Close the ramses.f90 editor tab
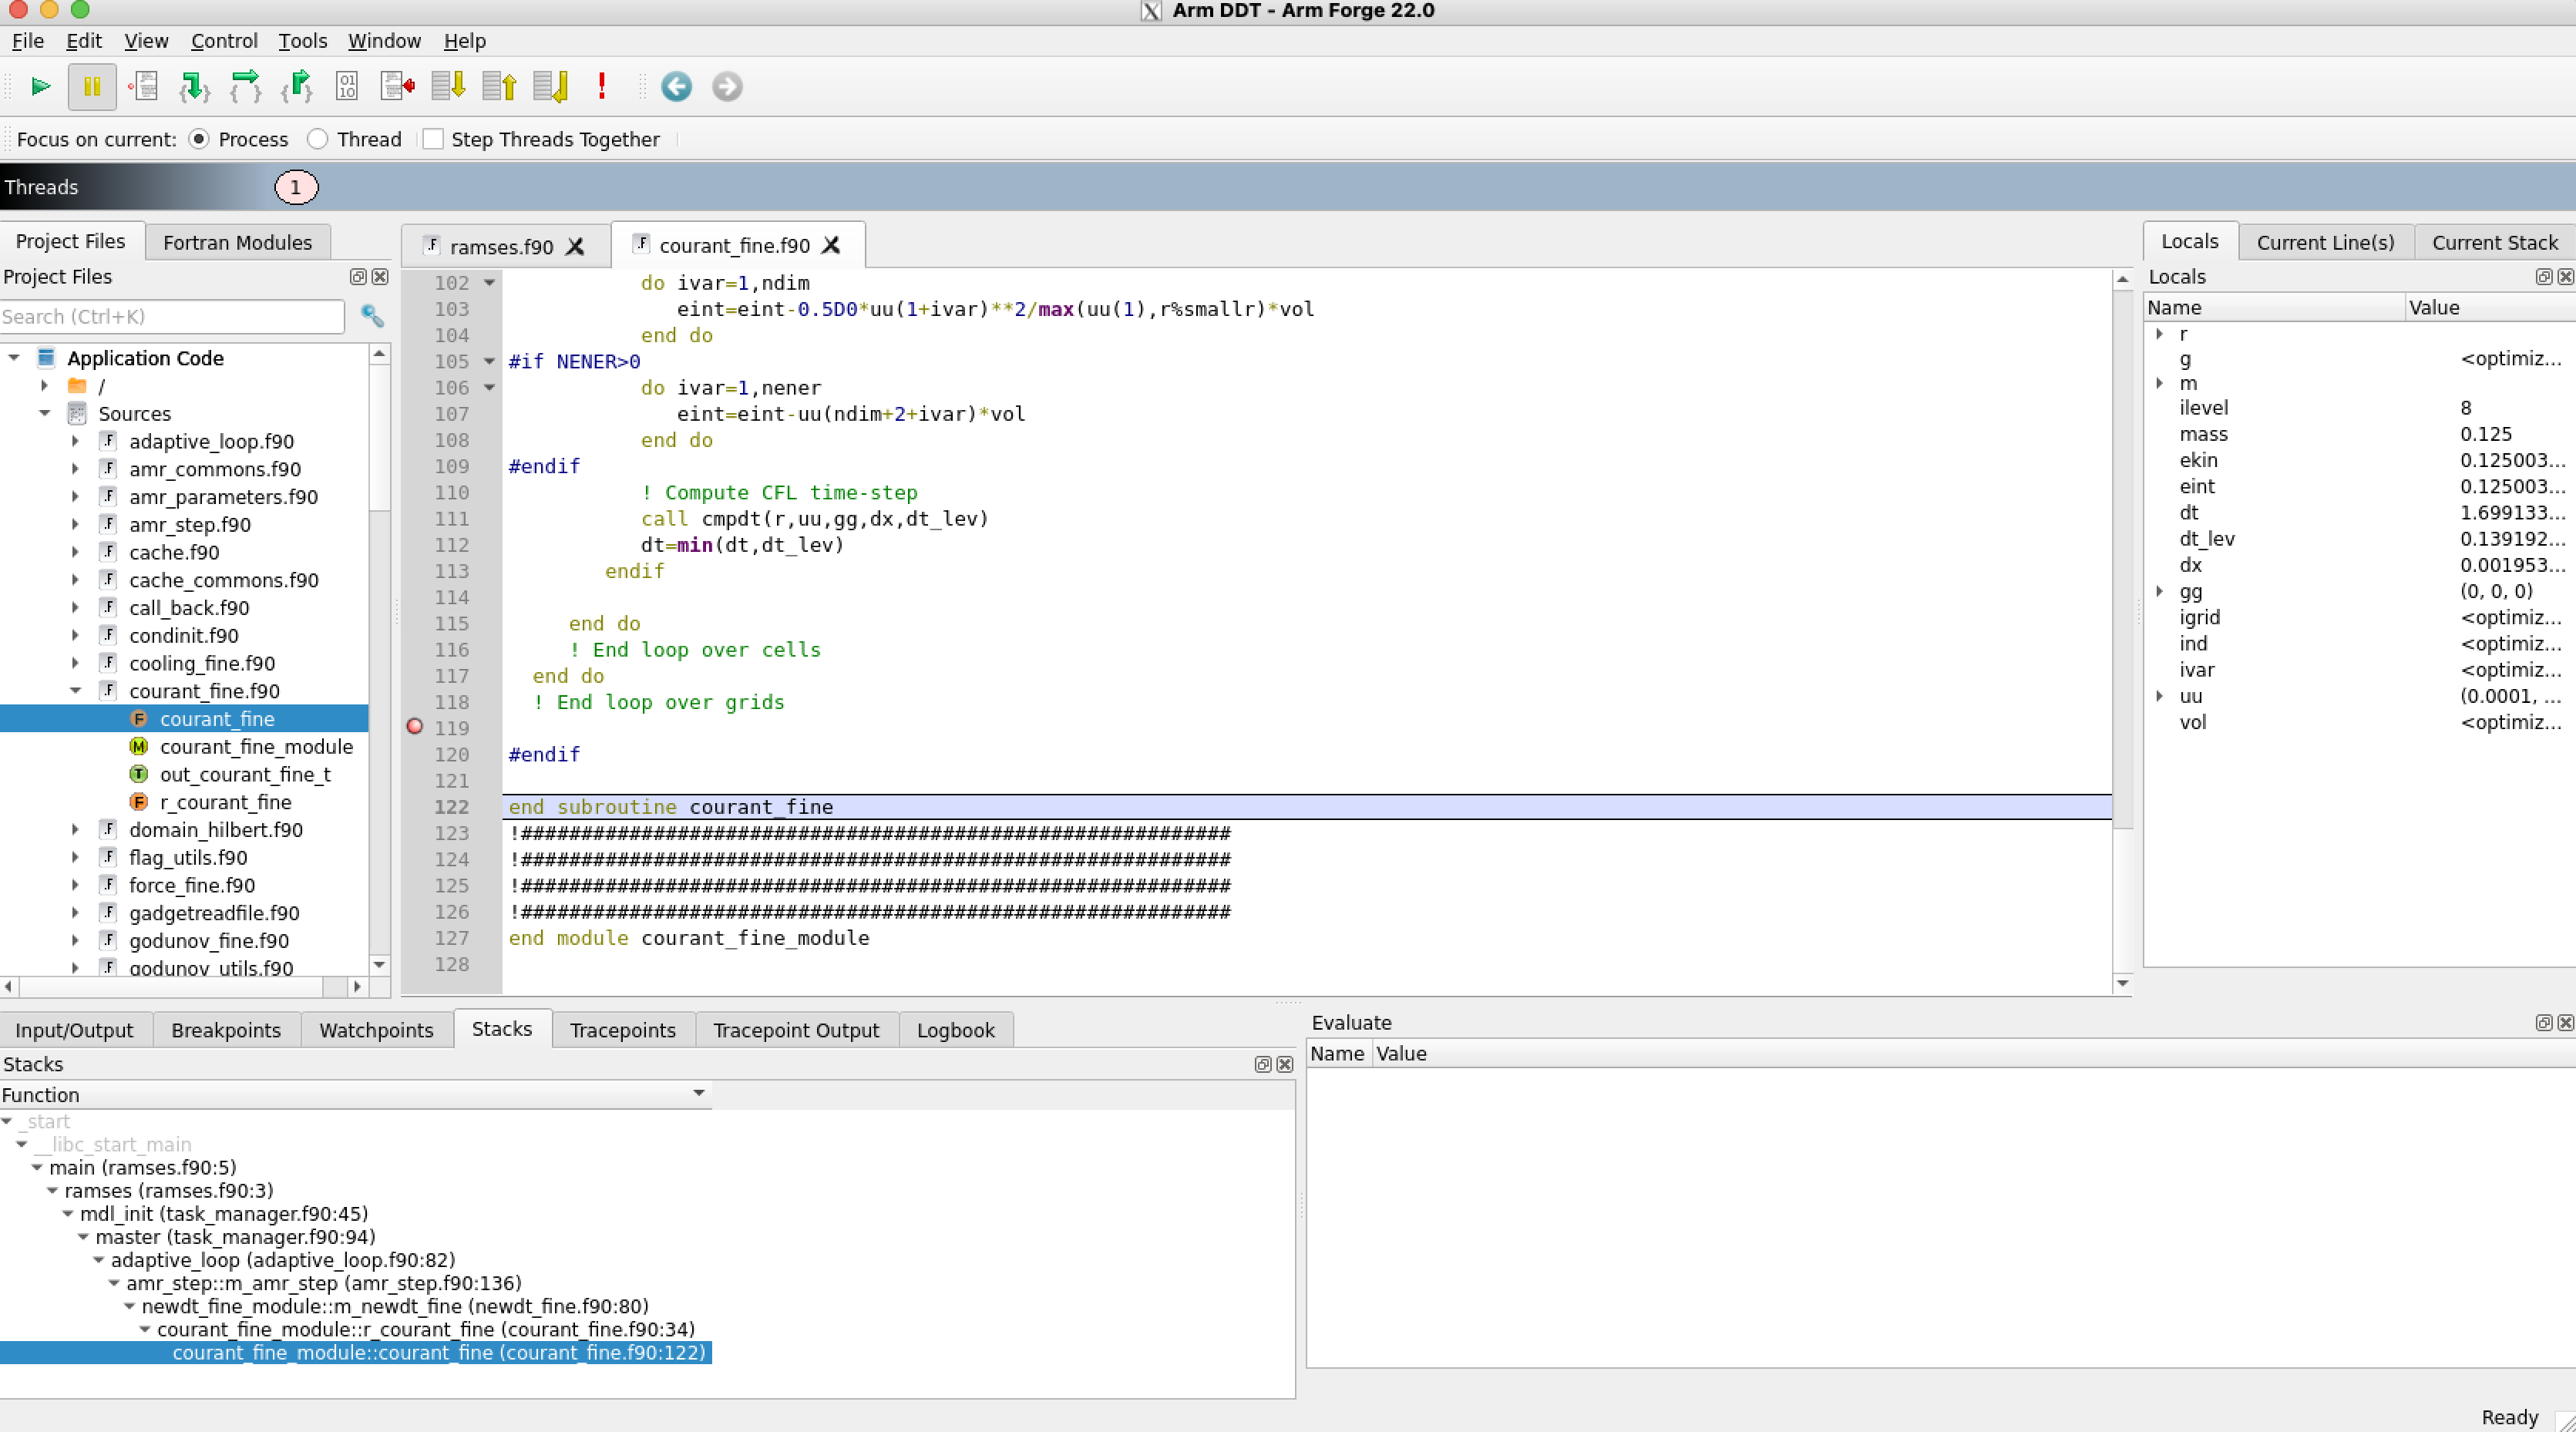Image resolution: width=2576 pixels, height=1432 pixels. tap(575, 246)
